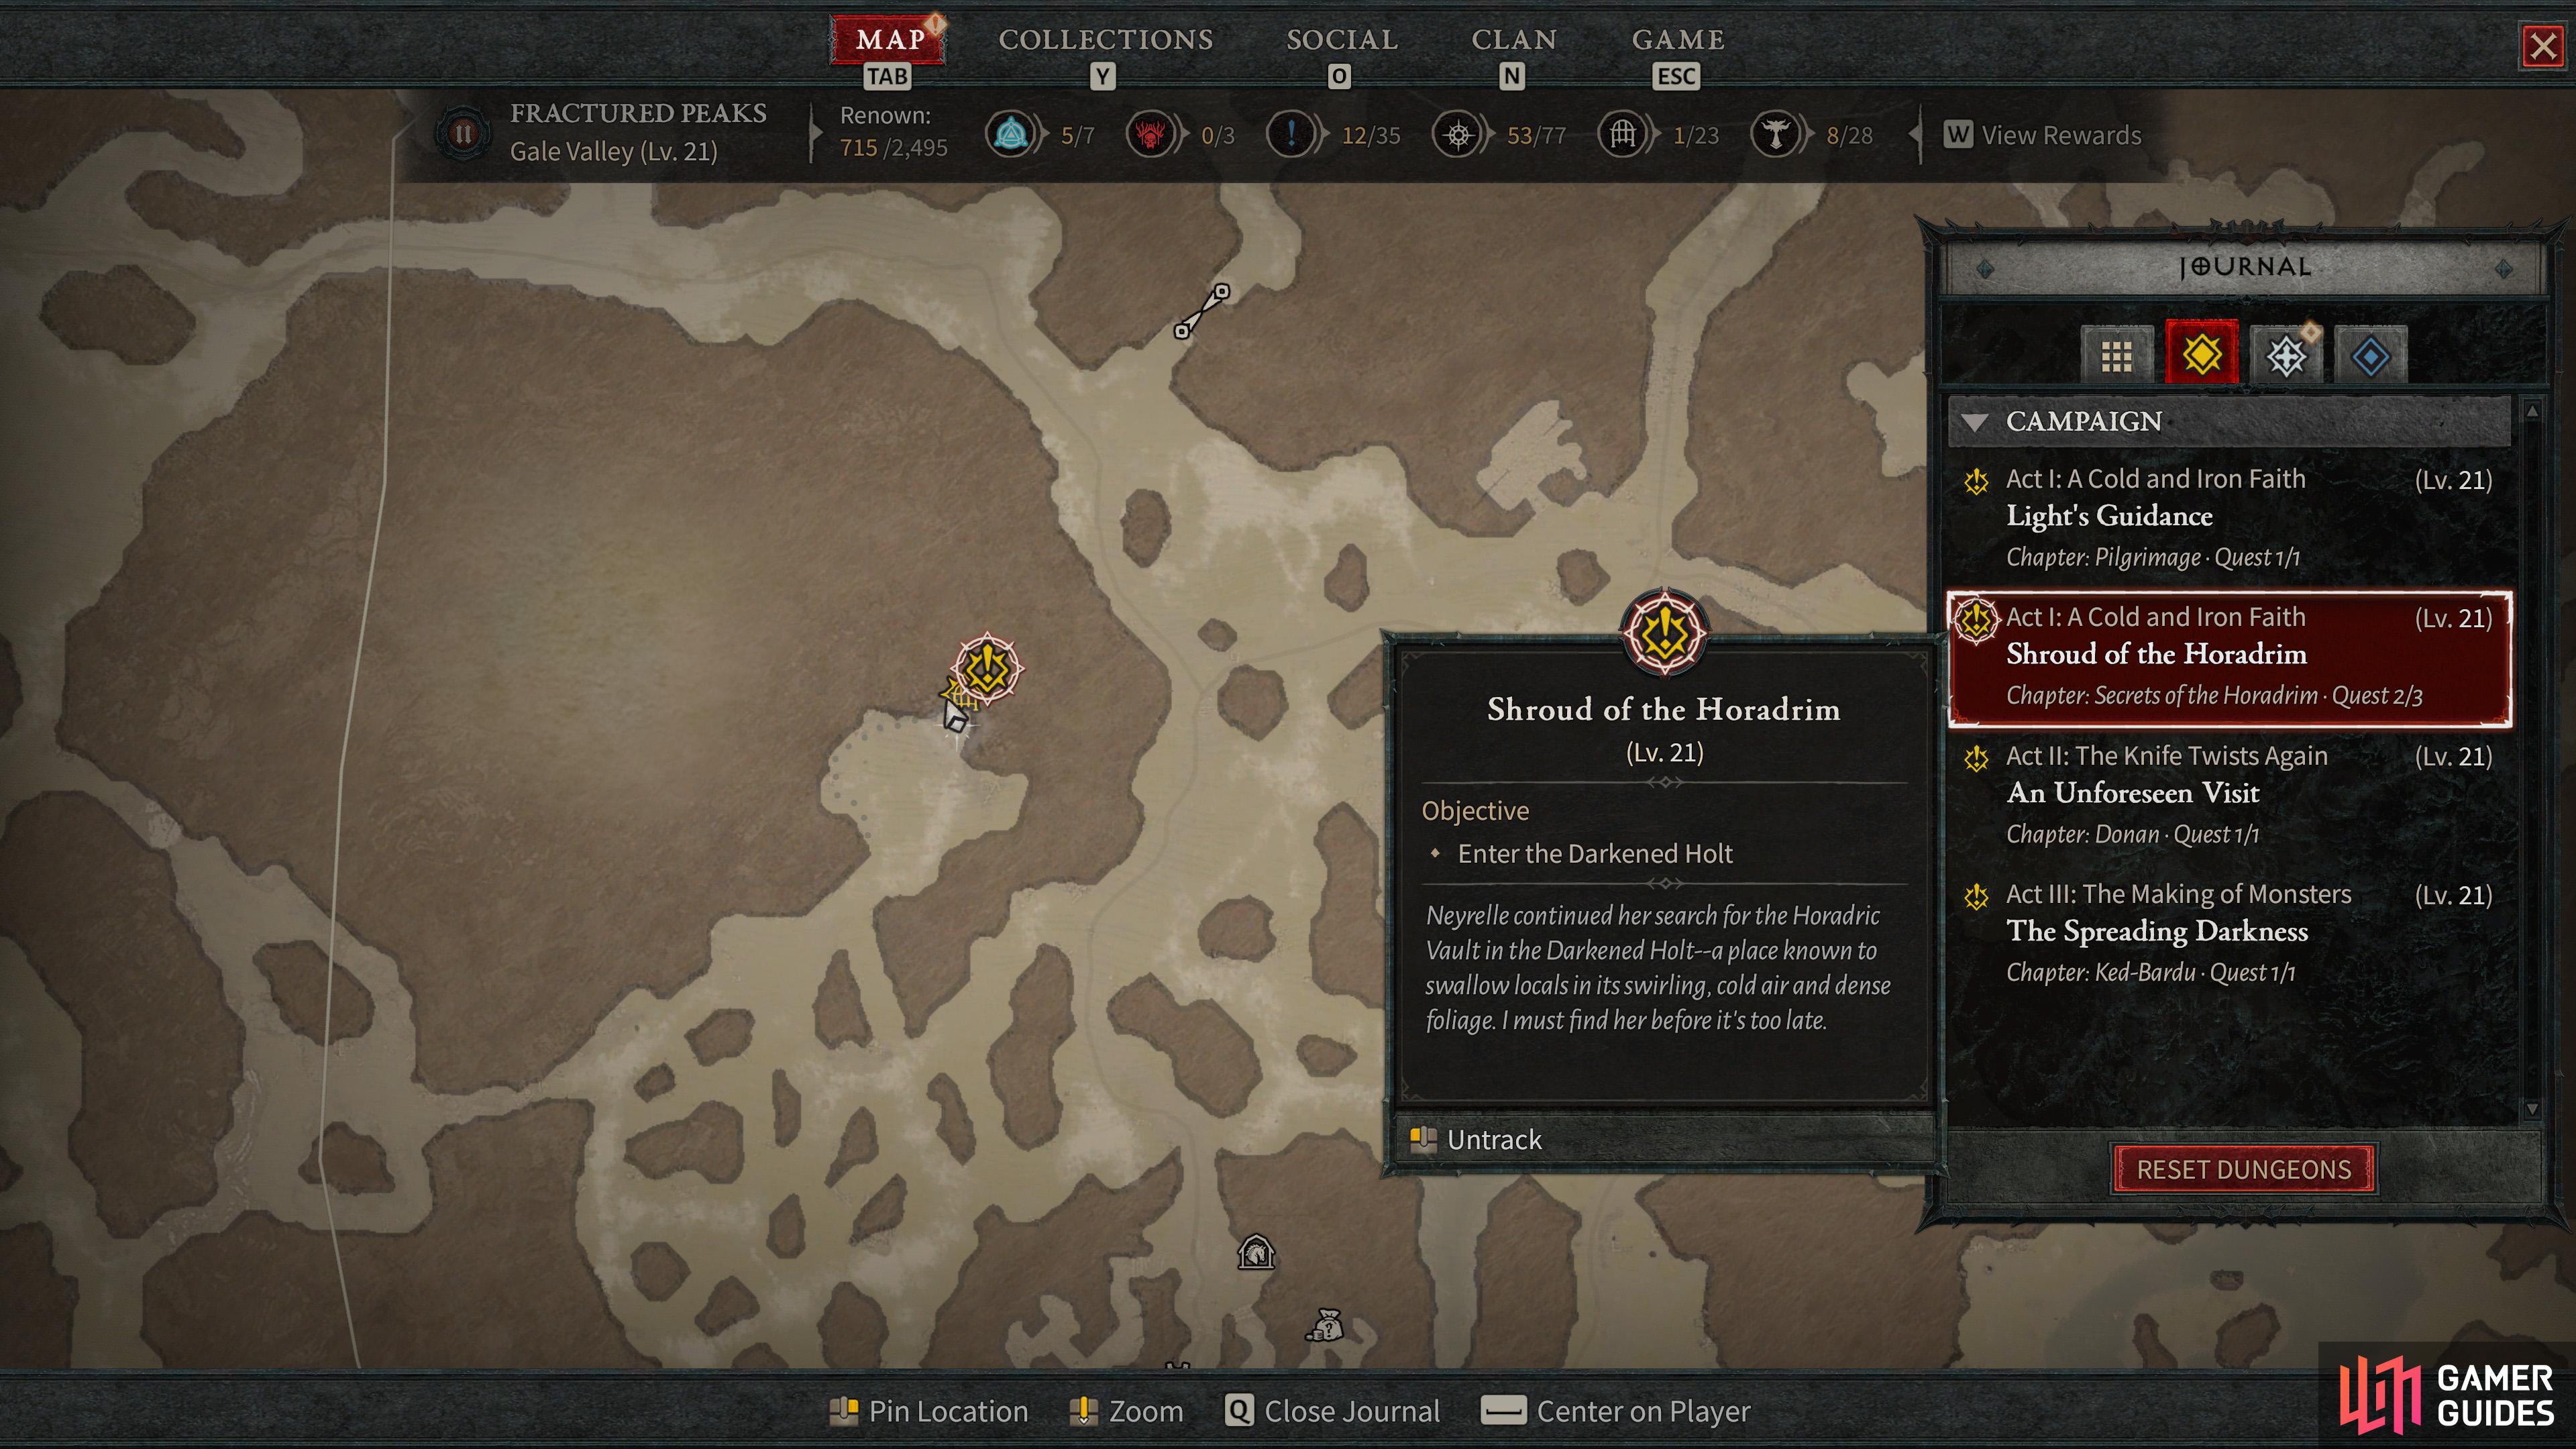Click the Reset Dungeons button

pyautogui.click(x=2244, y=1169)
